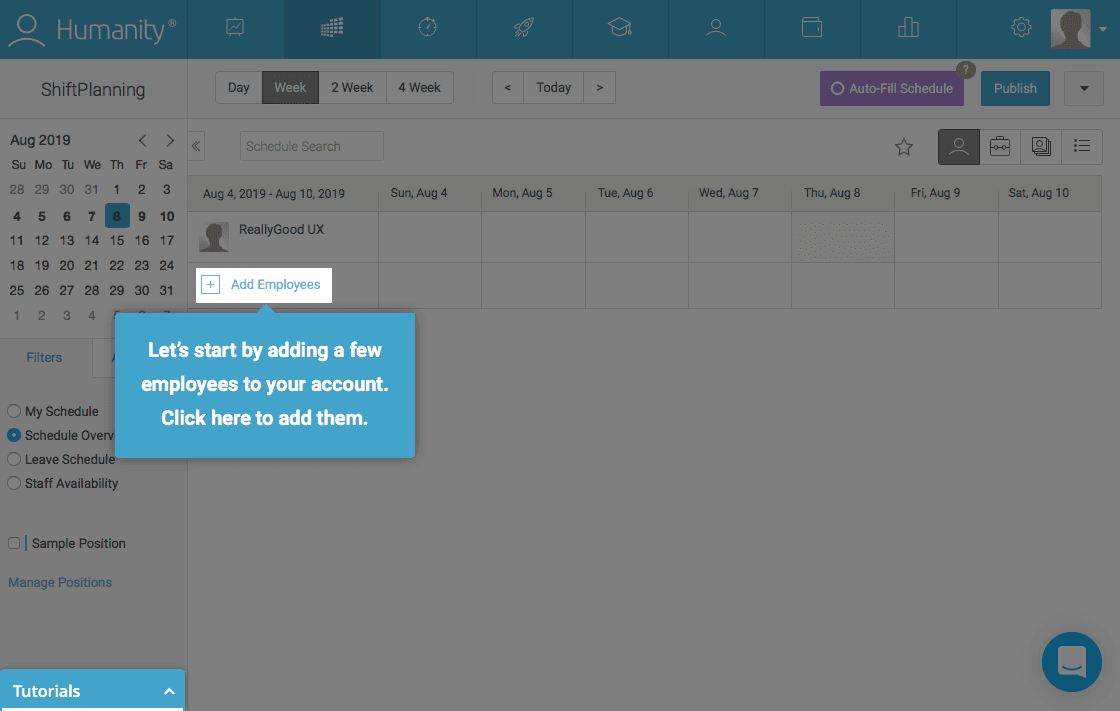Open the Filters tab

(44, 357)
